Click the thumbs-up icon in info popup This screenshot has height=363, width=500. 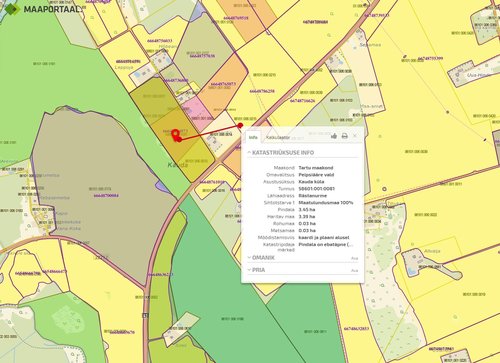click(334, 136)
